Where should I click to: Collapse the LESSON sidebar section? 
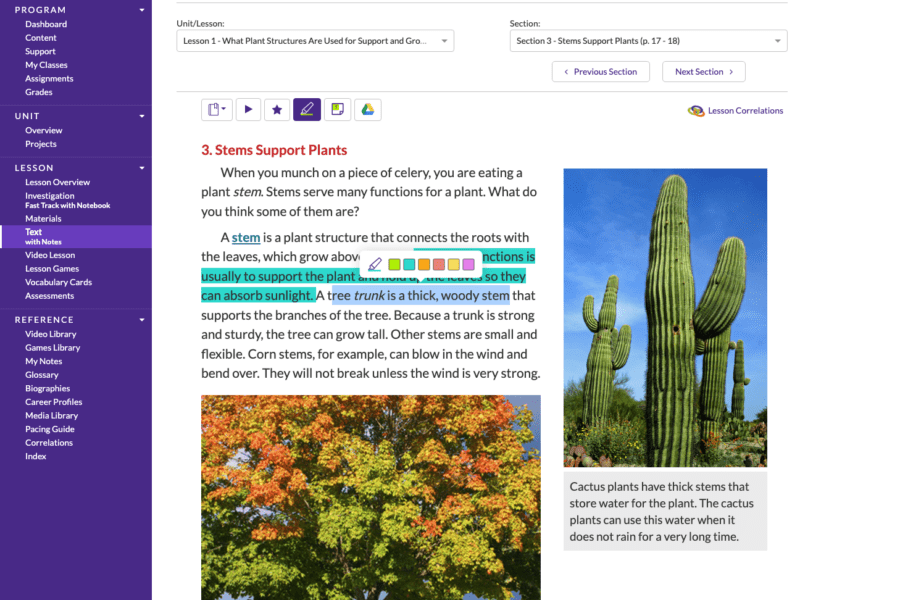click(142, 168)
